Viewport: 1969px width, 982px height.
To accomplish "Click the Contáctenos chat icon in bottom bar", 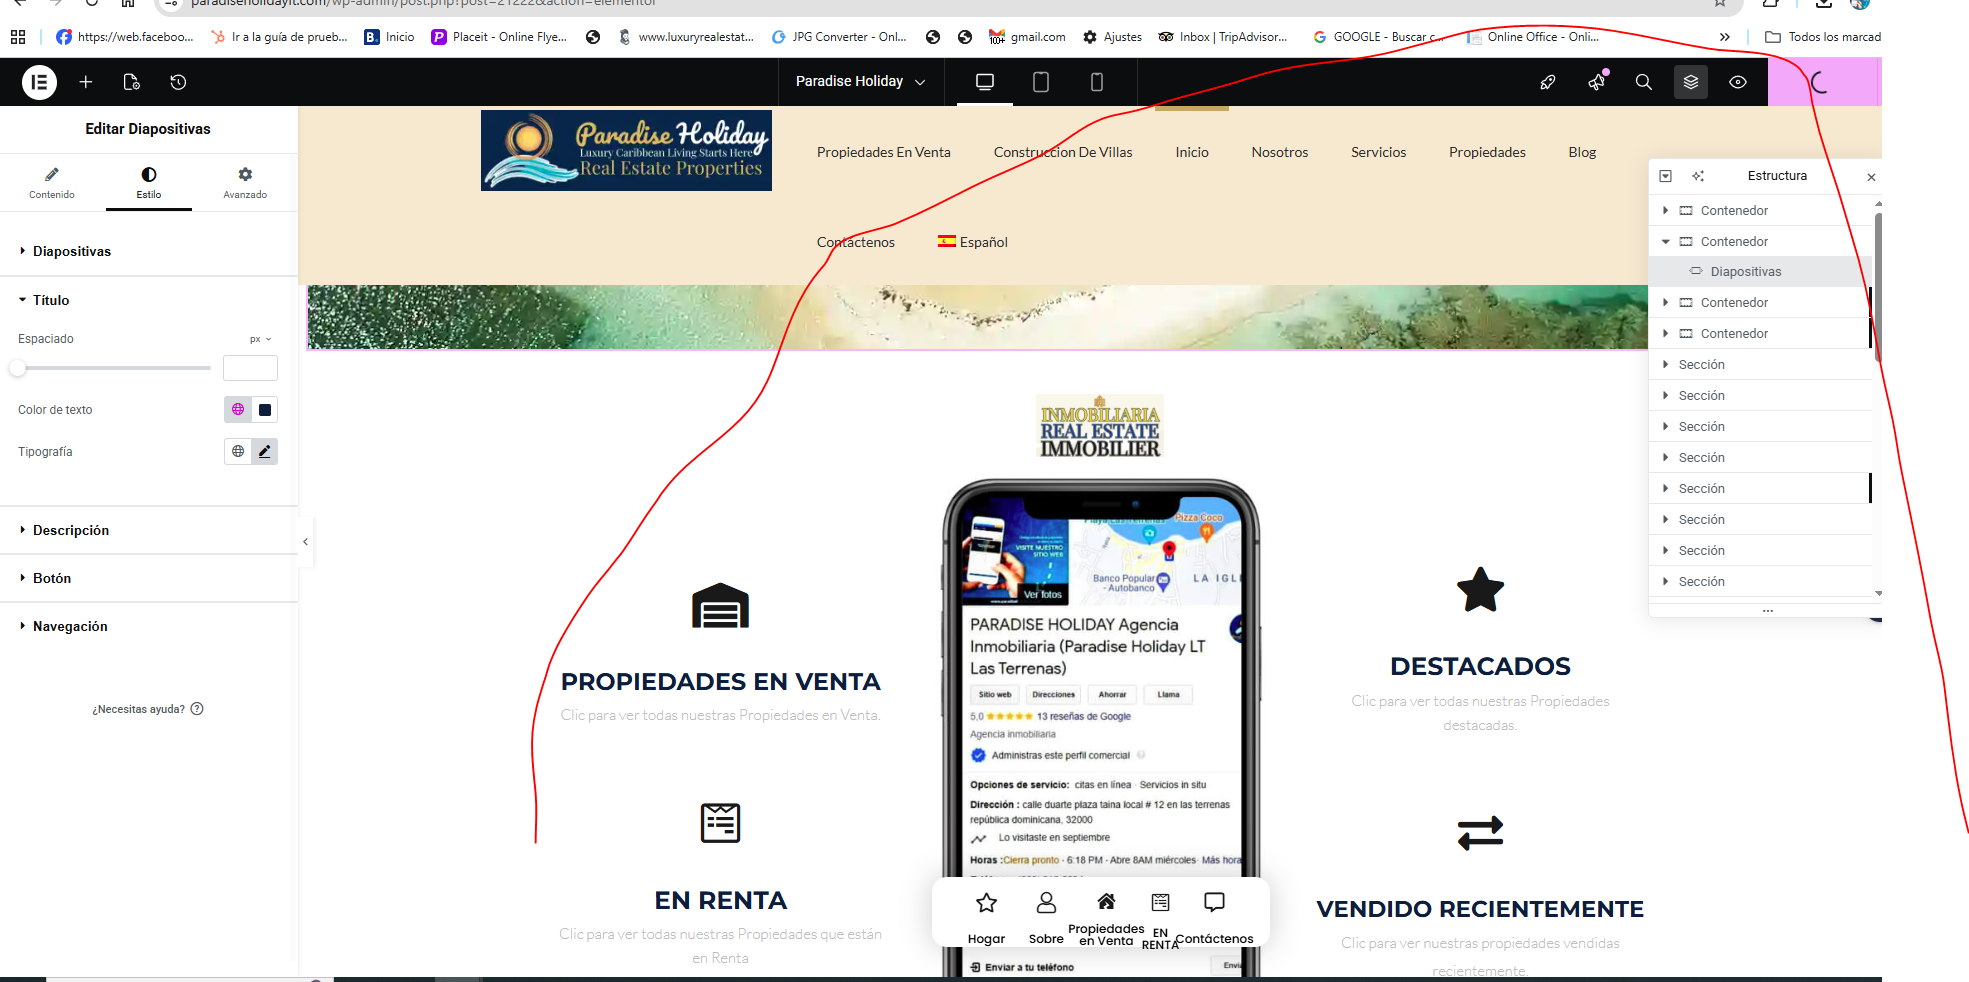I will (x=1214, y=903).
